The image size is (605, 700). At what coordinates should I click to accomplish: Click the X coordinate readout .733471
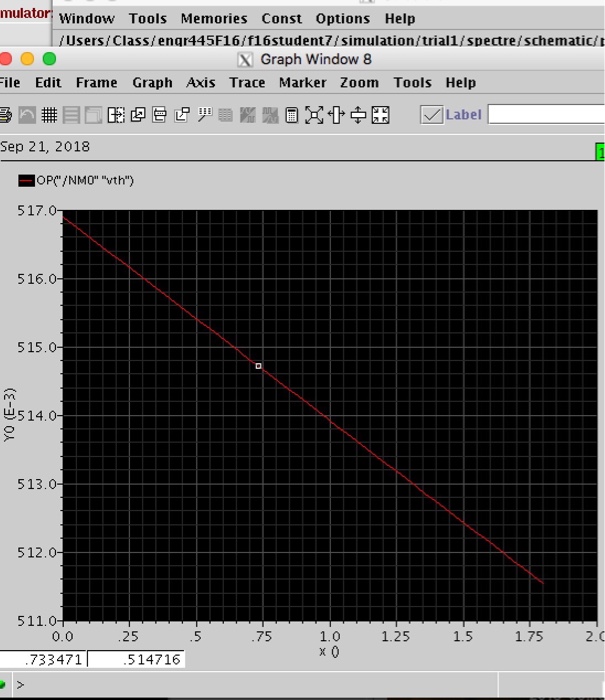pos(43,659)
